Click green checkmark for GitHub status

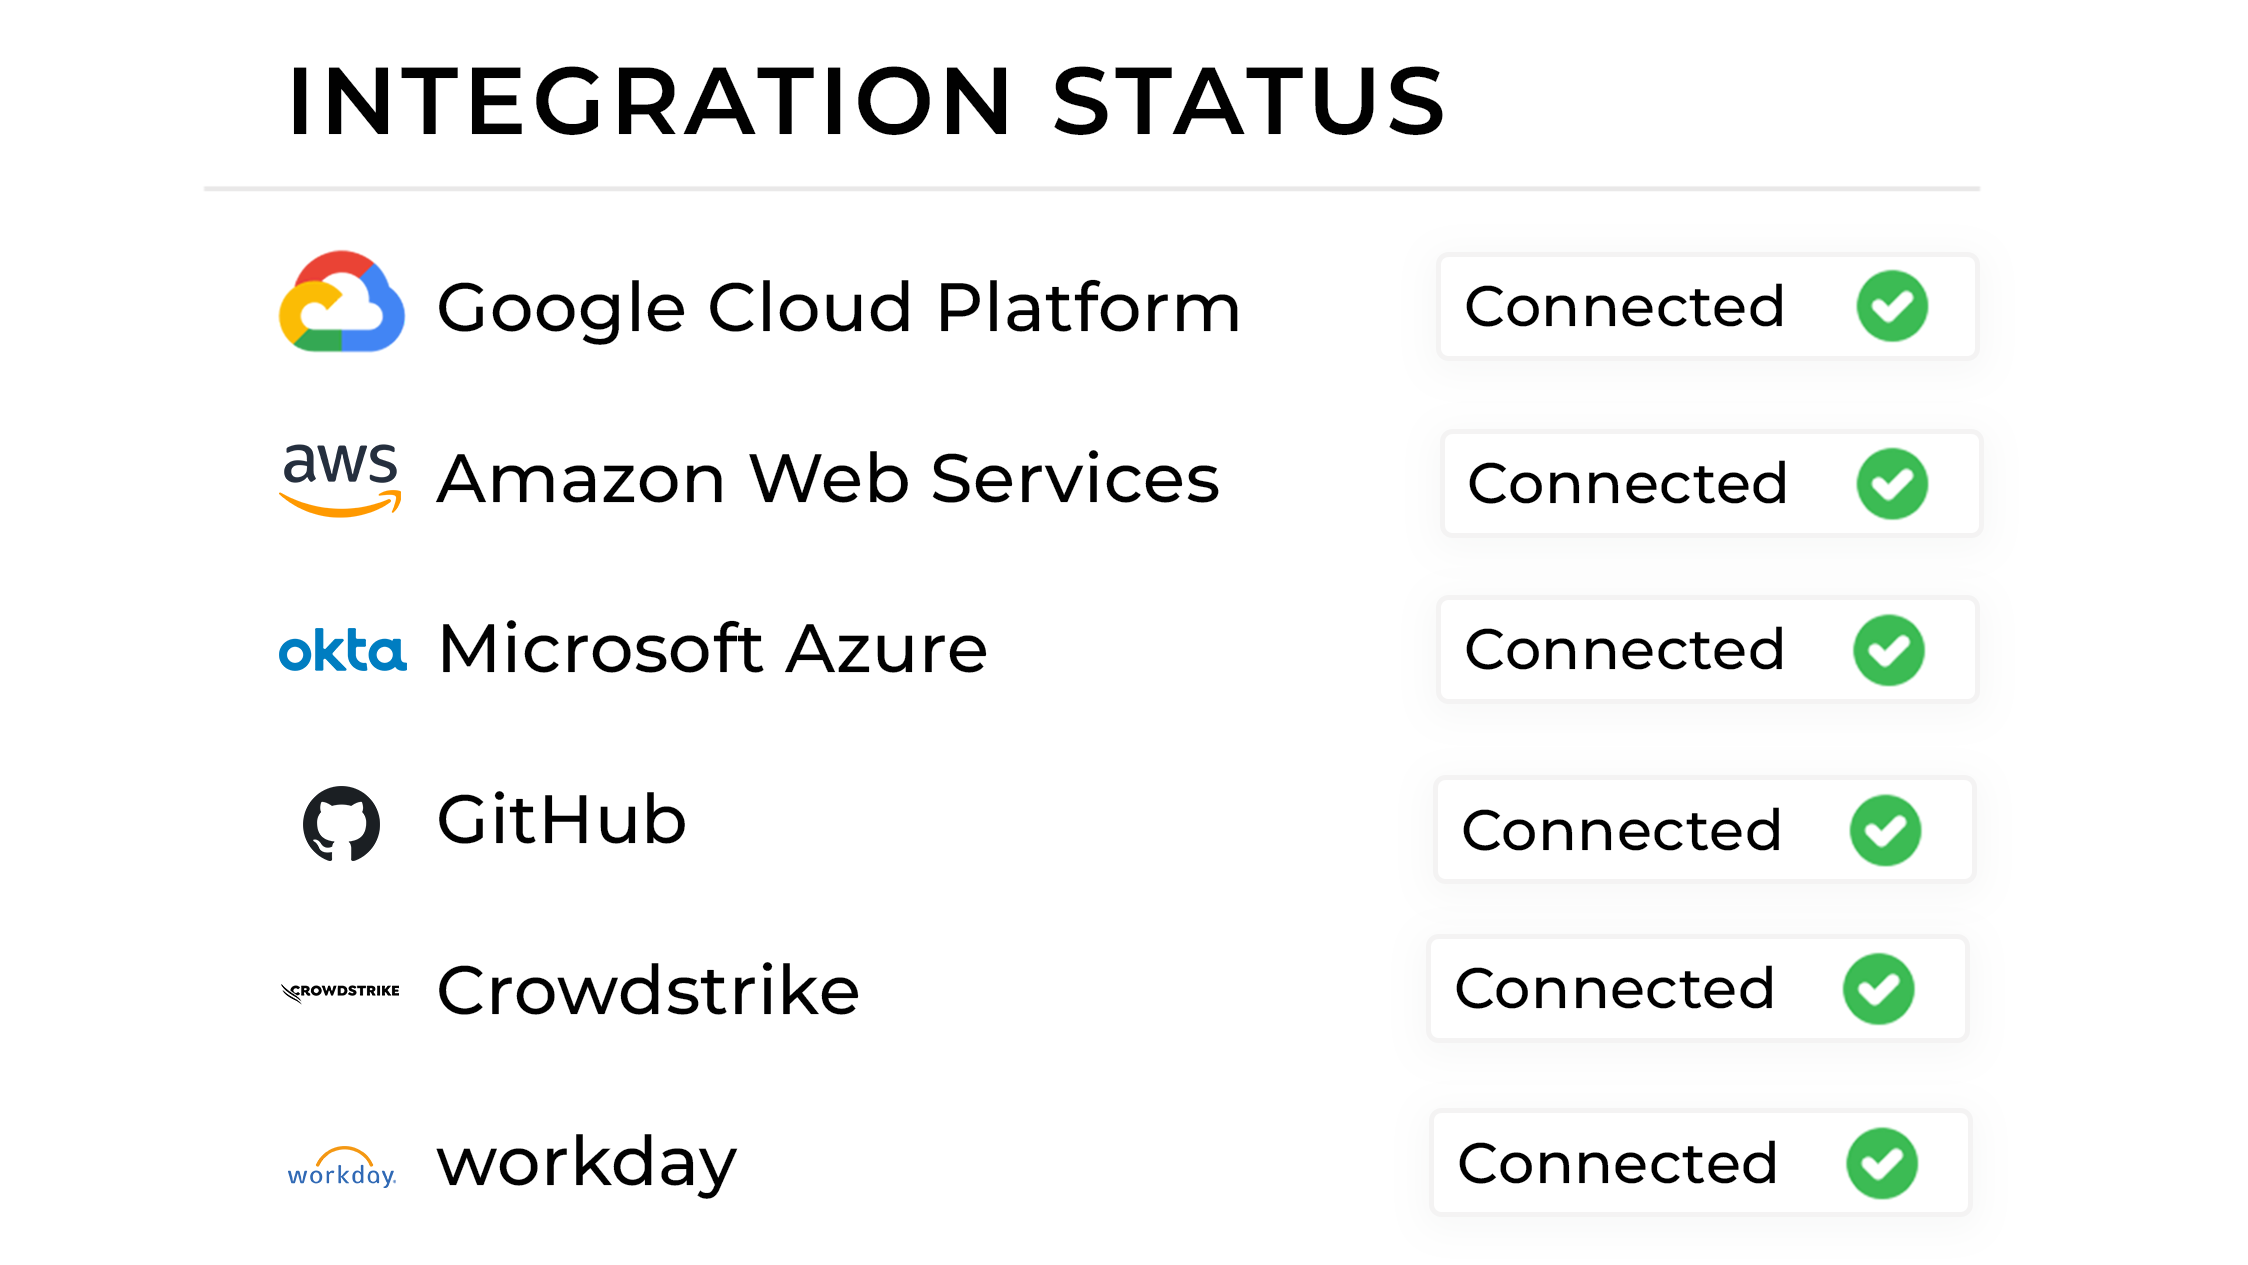pos(1885,830)
